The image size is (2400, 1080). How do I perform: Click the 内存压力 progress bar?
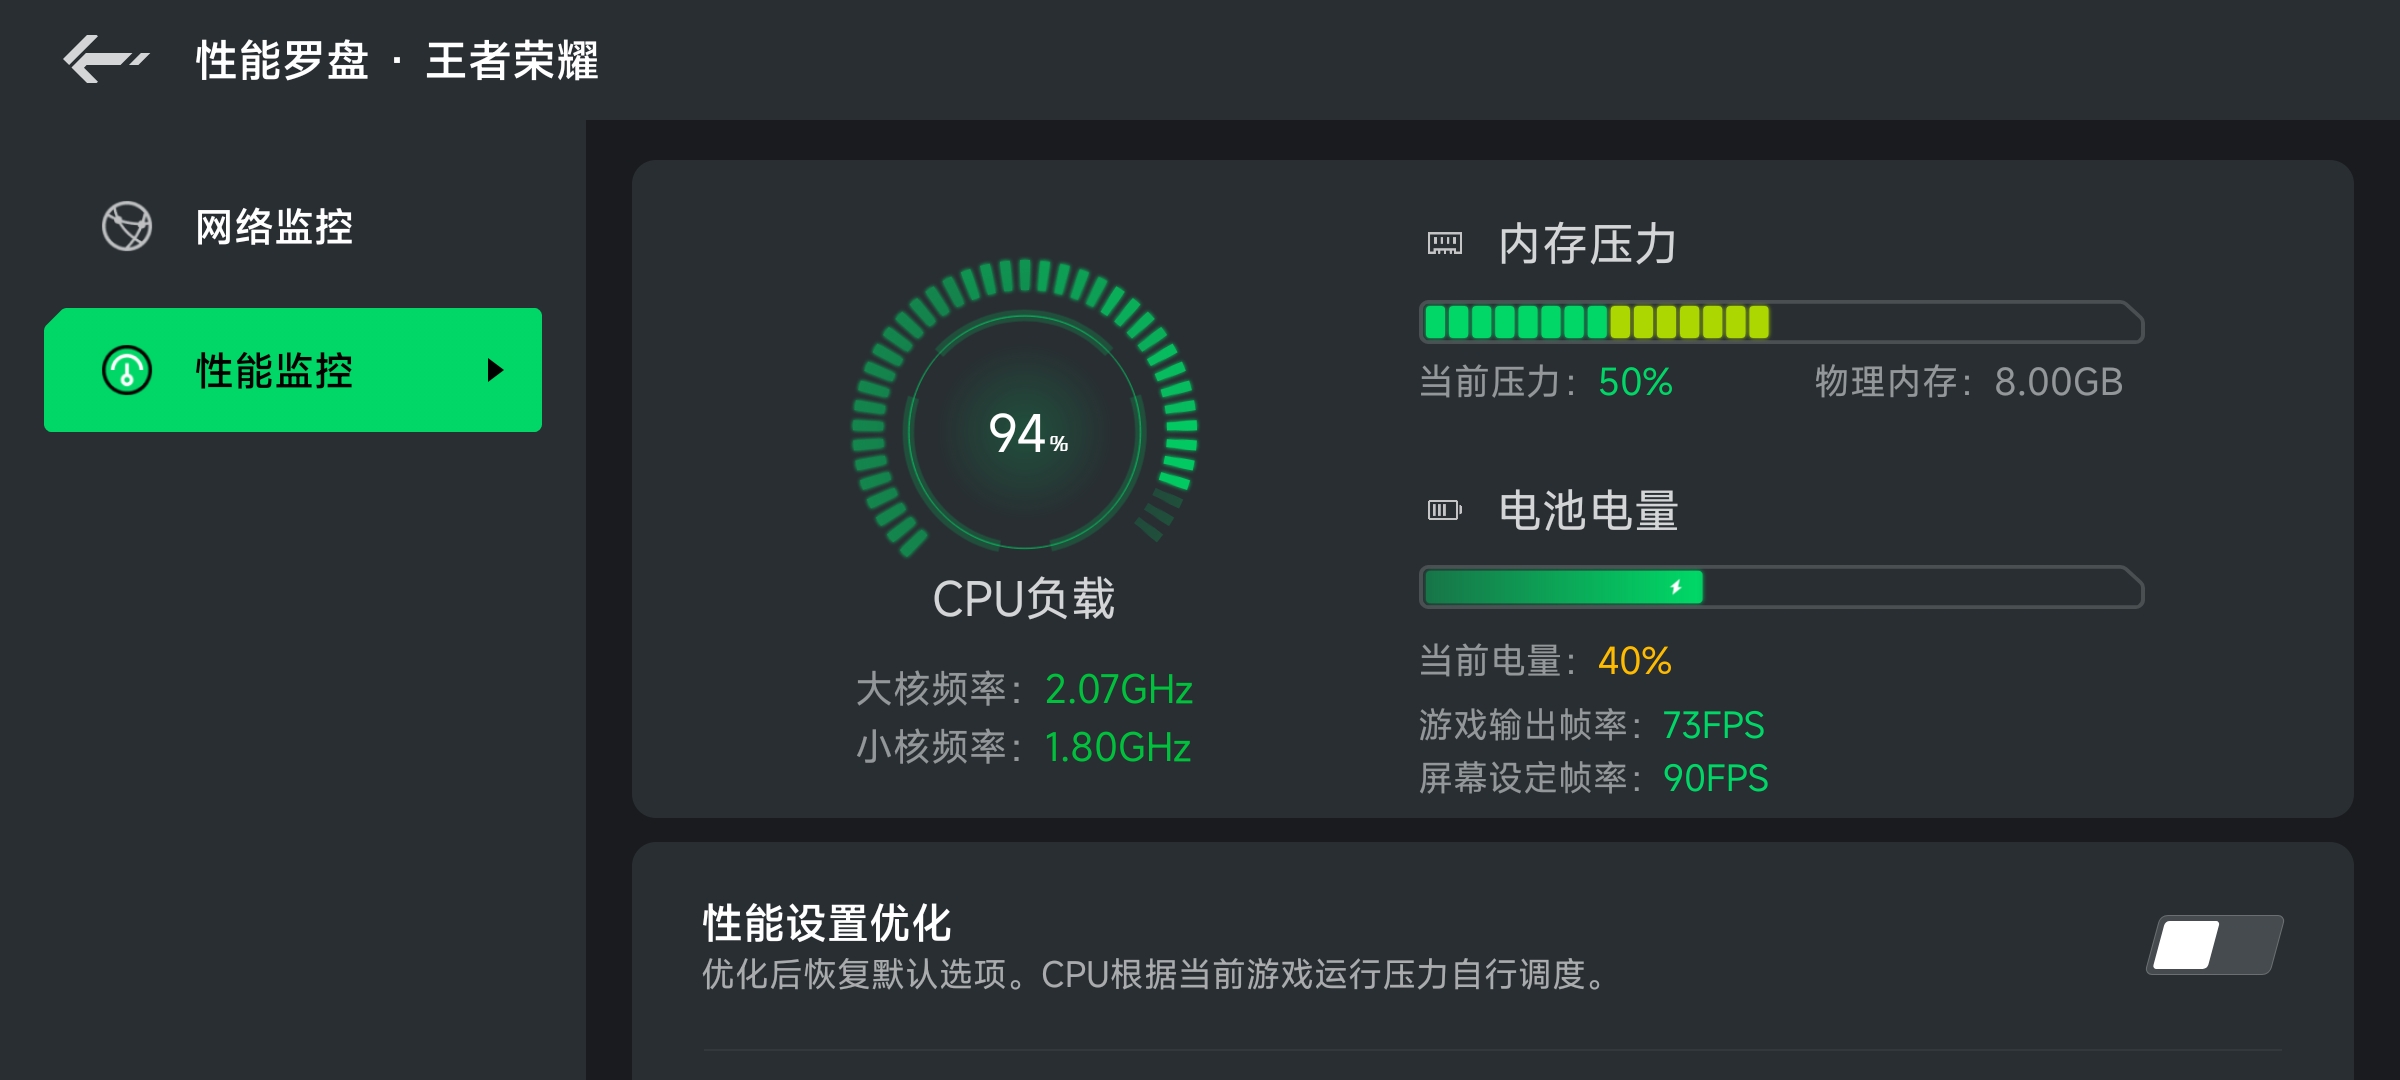(x=1781, y=322)
